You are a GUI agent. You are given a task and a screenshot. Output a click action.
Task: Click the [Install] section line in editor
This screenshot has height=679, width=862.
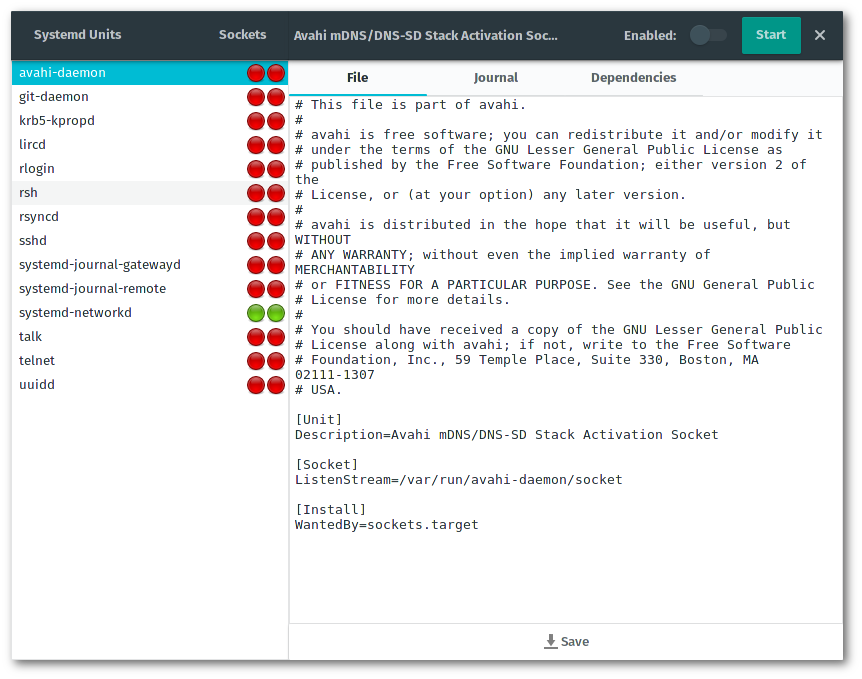(330, 510)
